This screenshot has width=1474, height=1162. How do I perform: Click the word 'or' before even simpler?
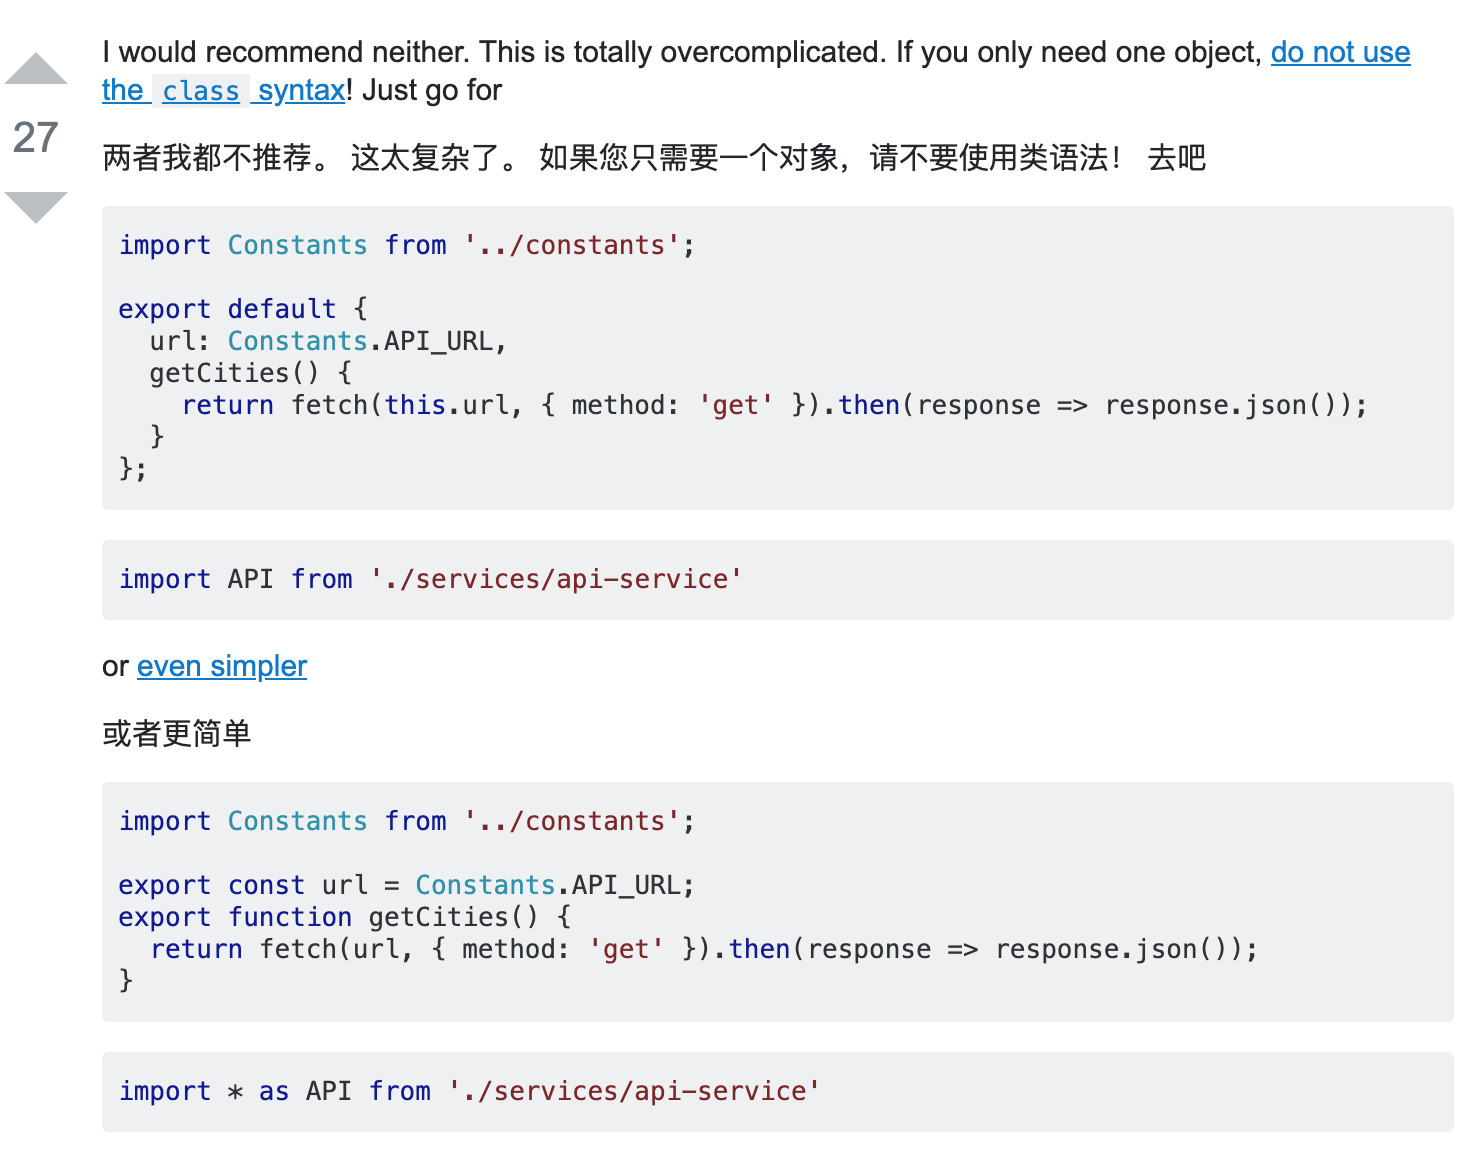(116, 666)
